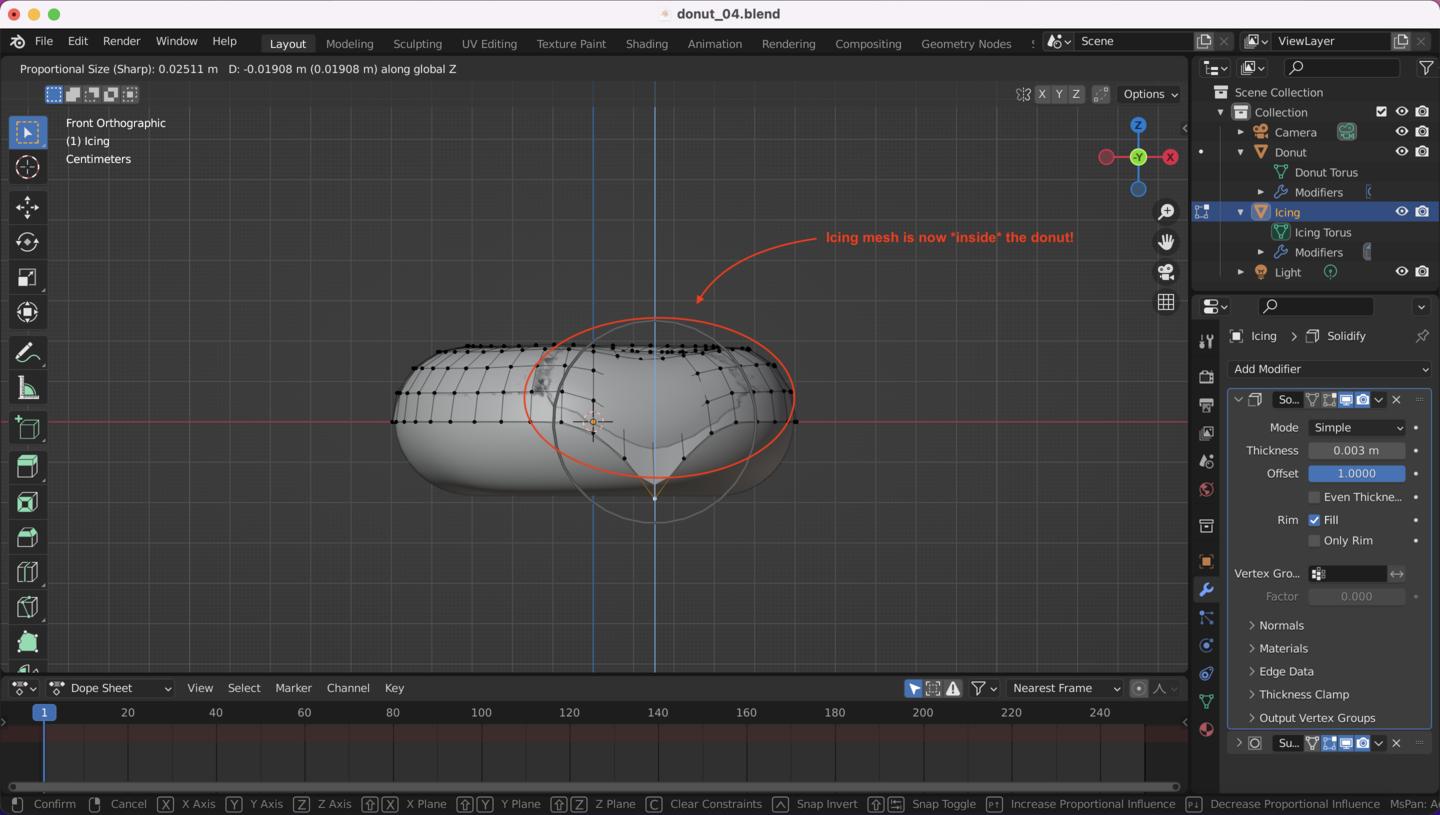Open the Render Properties tab (camera icon)

click(1206, 375)
